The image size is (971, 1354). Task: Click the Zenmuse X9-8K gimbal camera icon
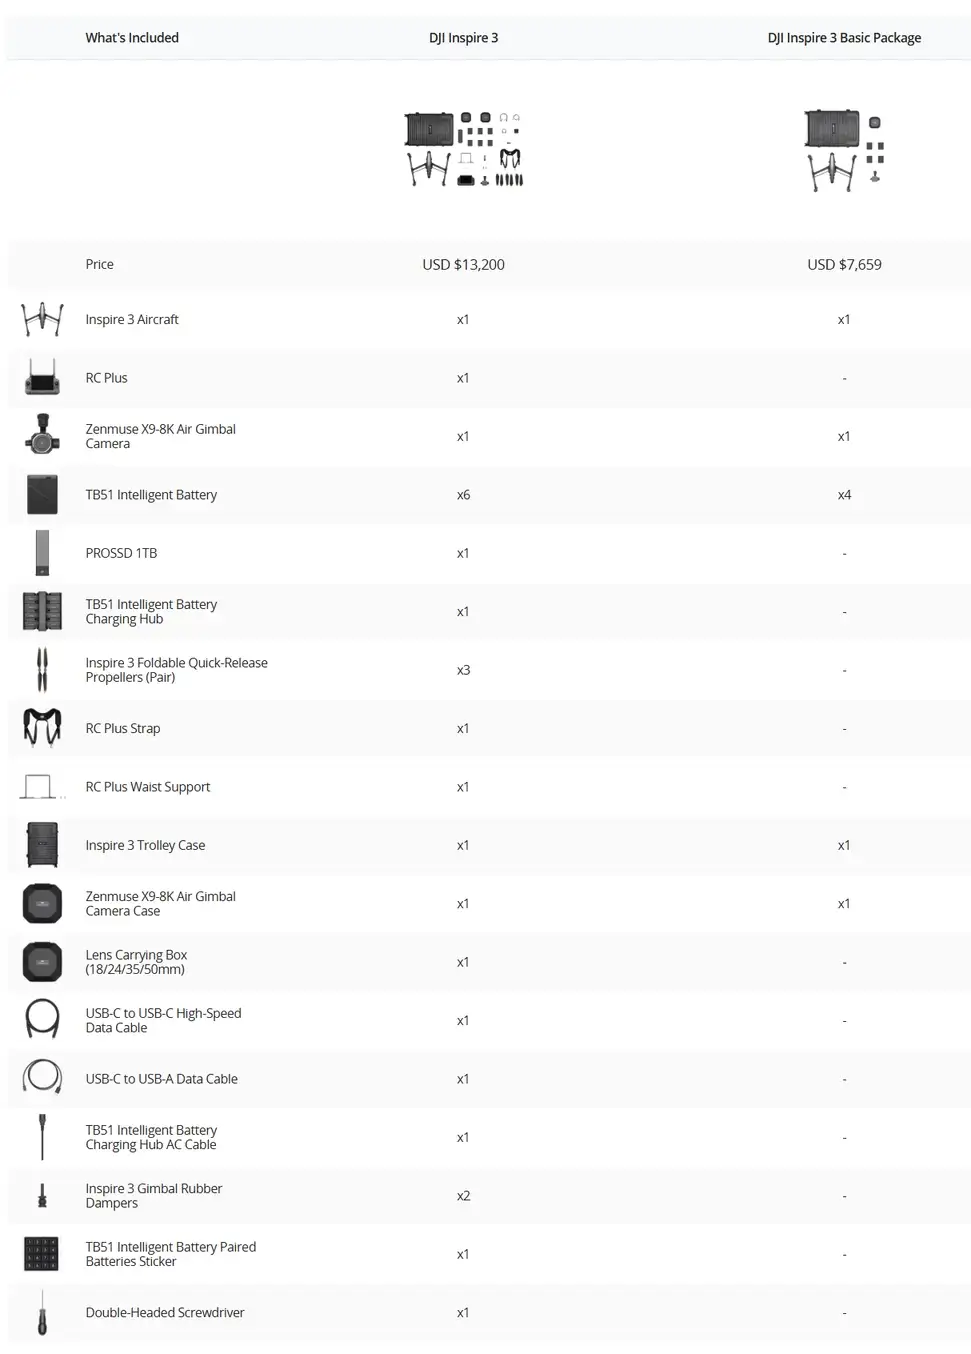click(42, 436)
